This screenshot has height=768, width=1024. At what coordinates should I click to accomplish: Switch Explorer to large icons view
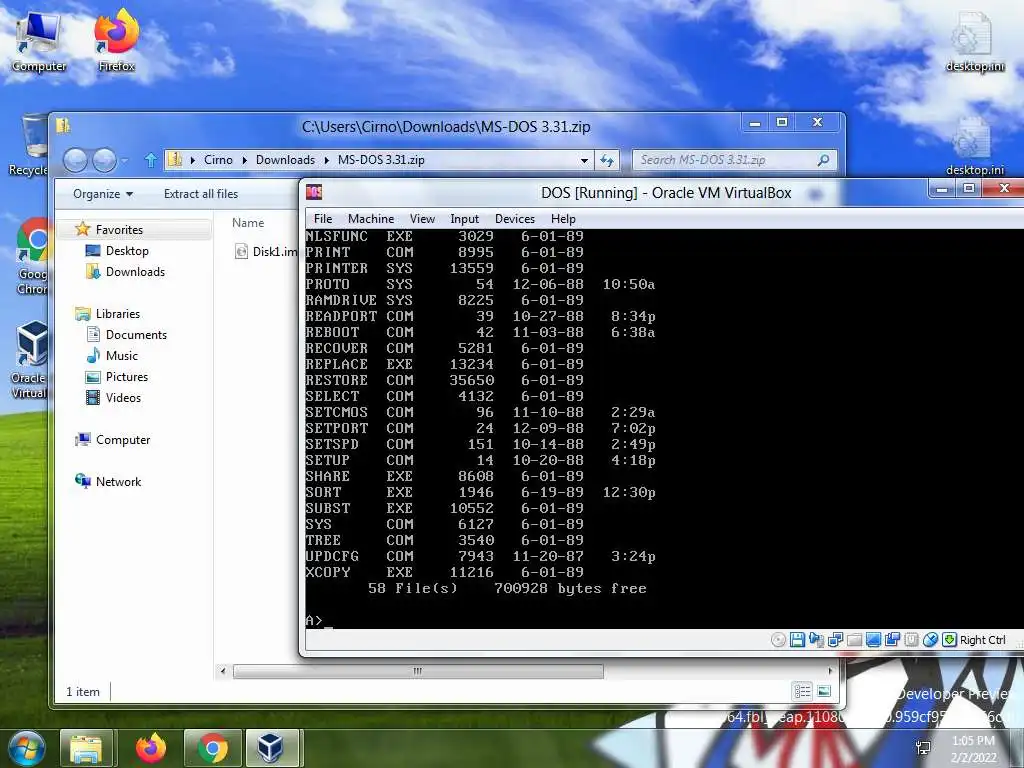point(824,691)
